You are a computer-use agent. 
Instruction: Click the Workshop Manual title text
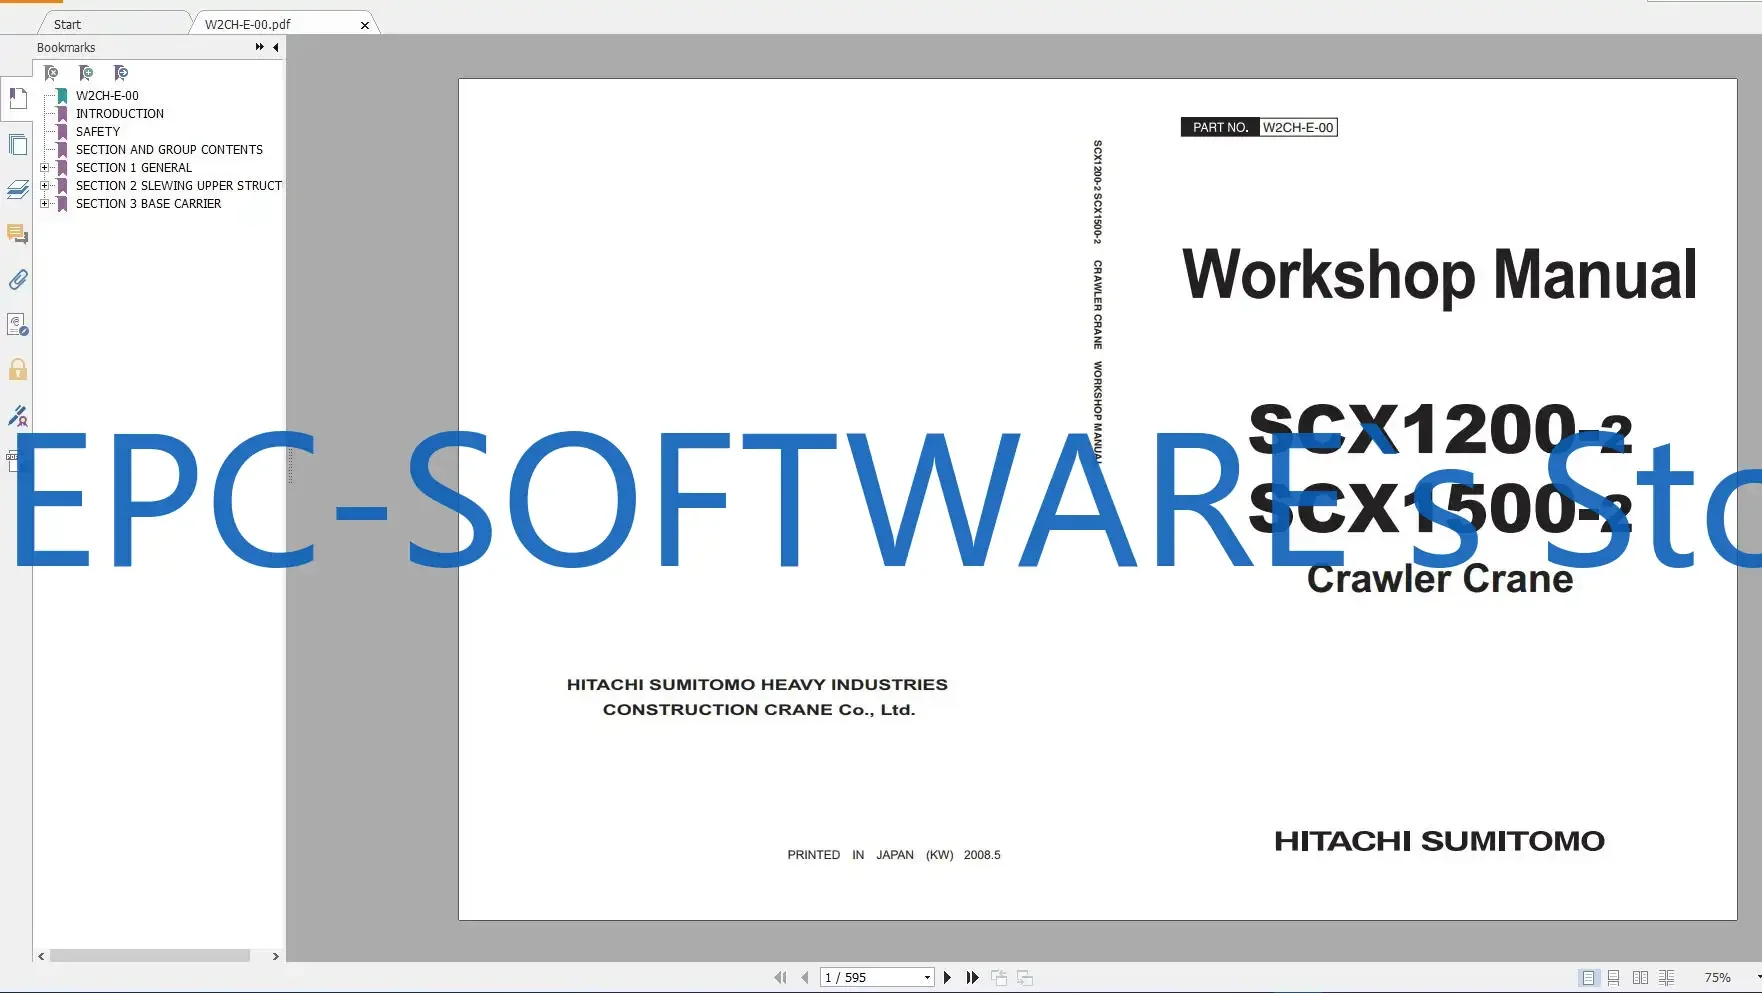[1440, 275]
